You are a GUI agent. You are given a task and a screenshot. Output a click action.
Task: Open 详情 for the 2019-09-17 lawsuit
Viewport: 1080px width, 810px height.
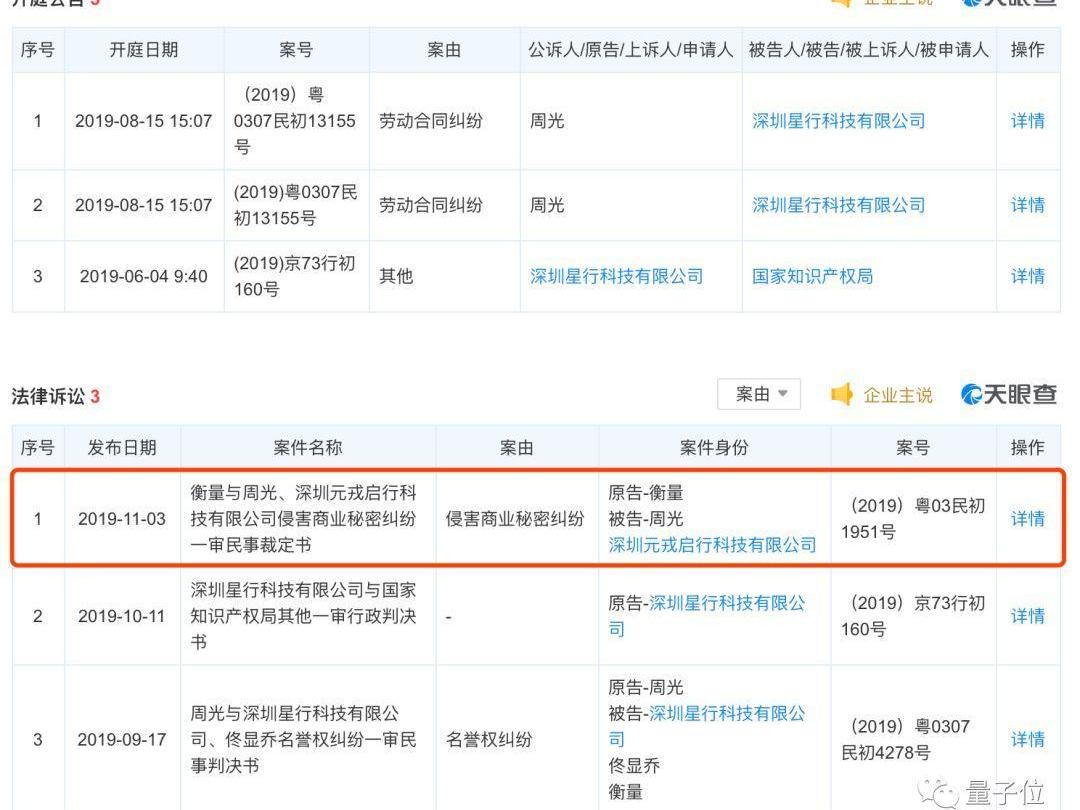(x=1027, y=740)
